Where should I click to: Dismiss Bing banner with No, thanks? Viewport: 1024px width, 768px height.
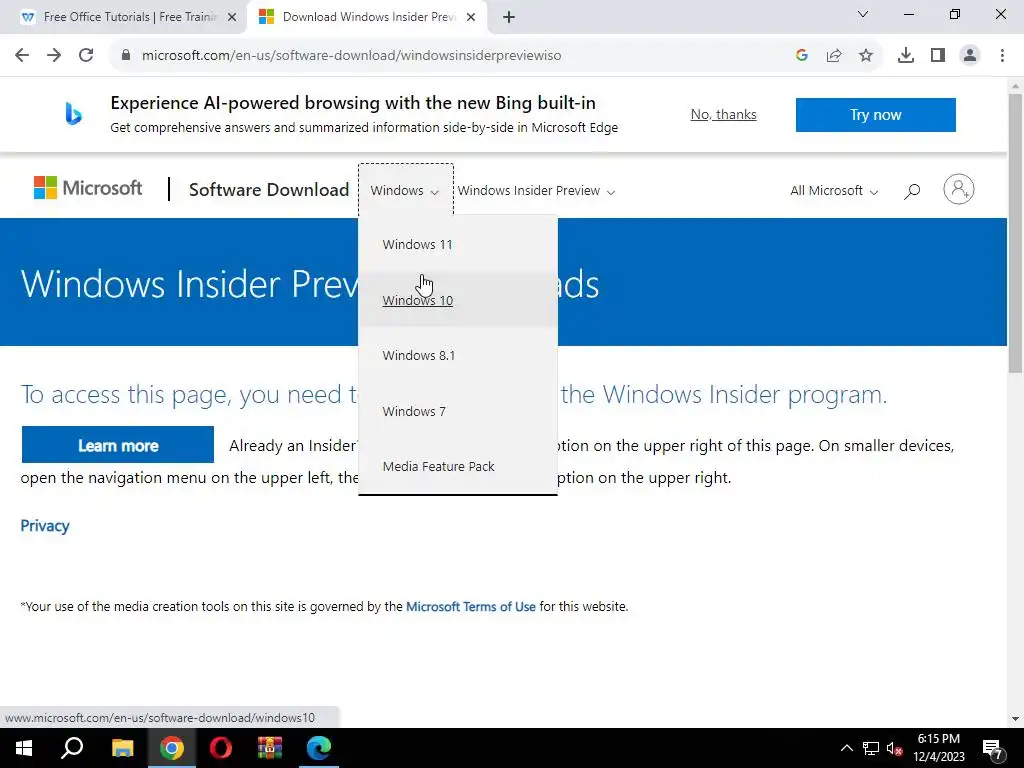click(x=723, y=114)
